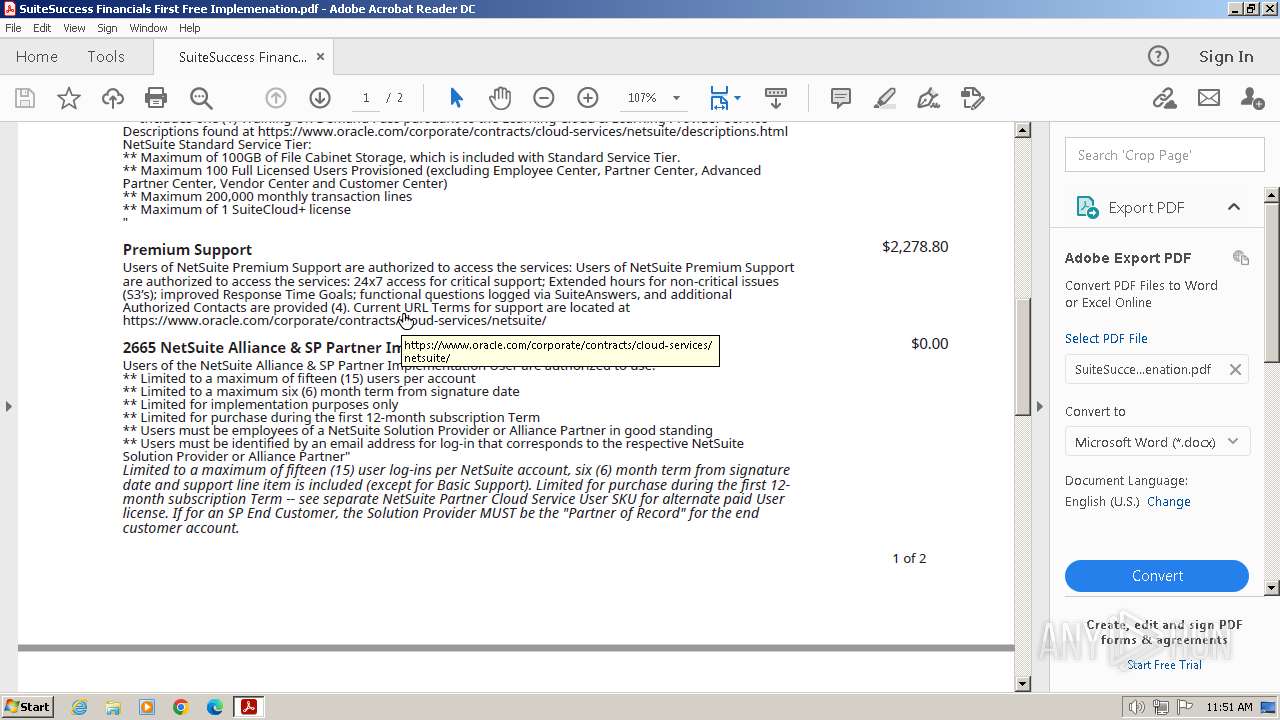Click the '1 of 2' page footer
1280x720 pixels.
909,559
